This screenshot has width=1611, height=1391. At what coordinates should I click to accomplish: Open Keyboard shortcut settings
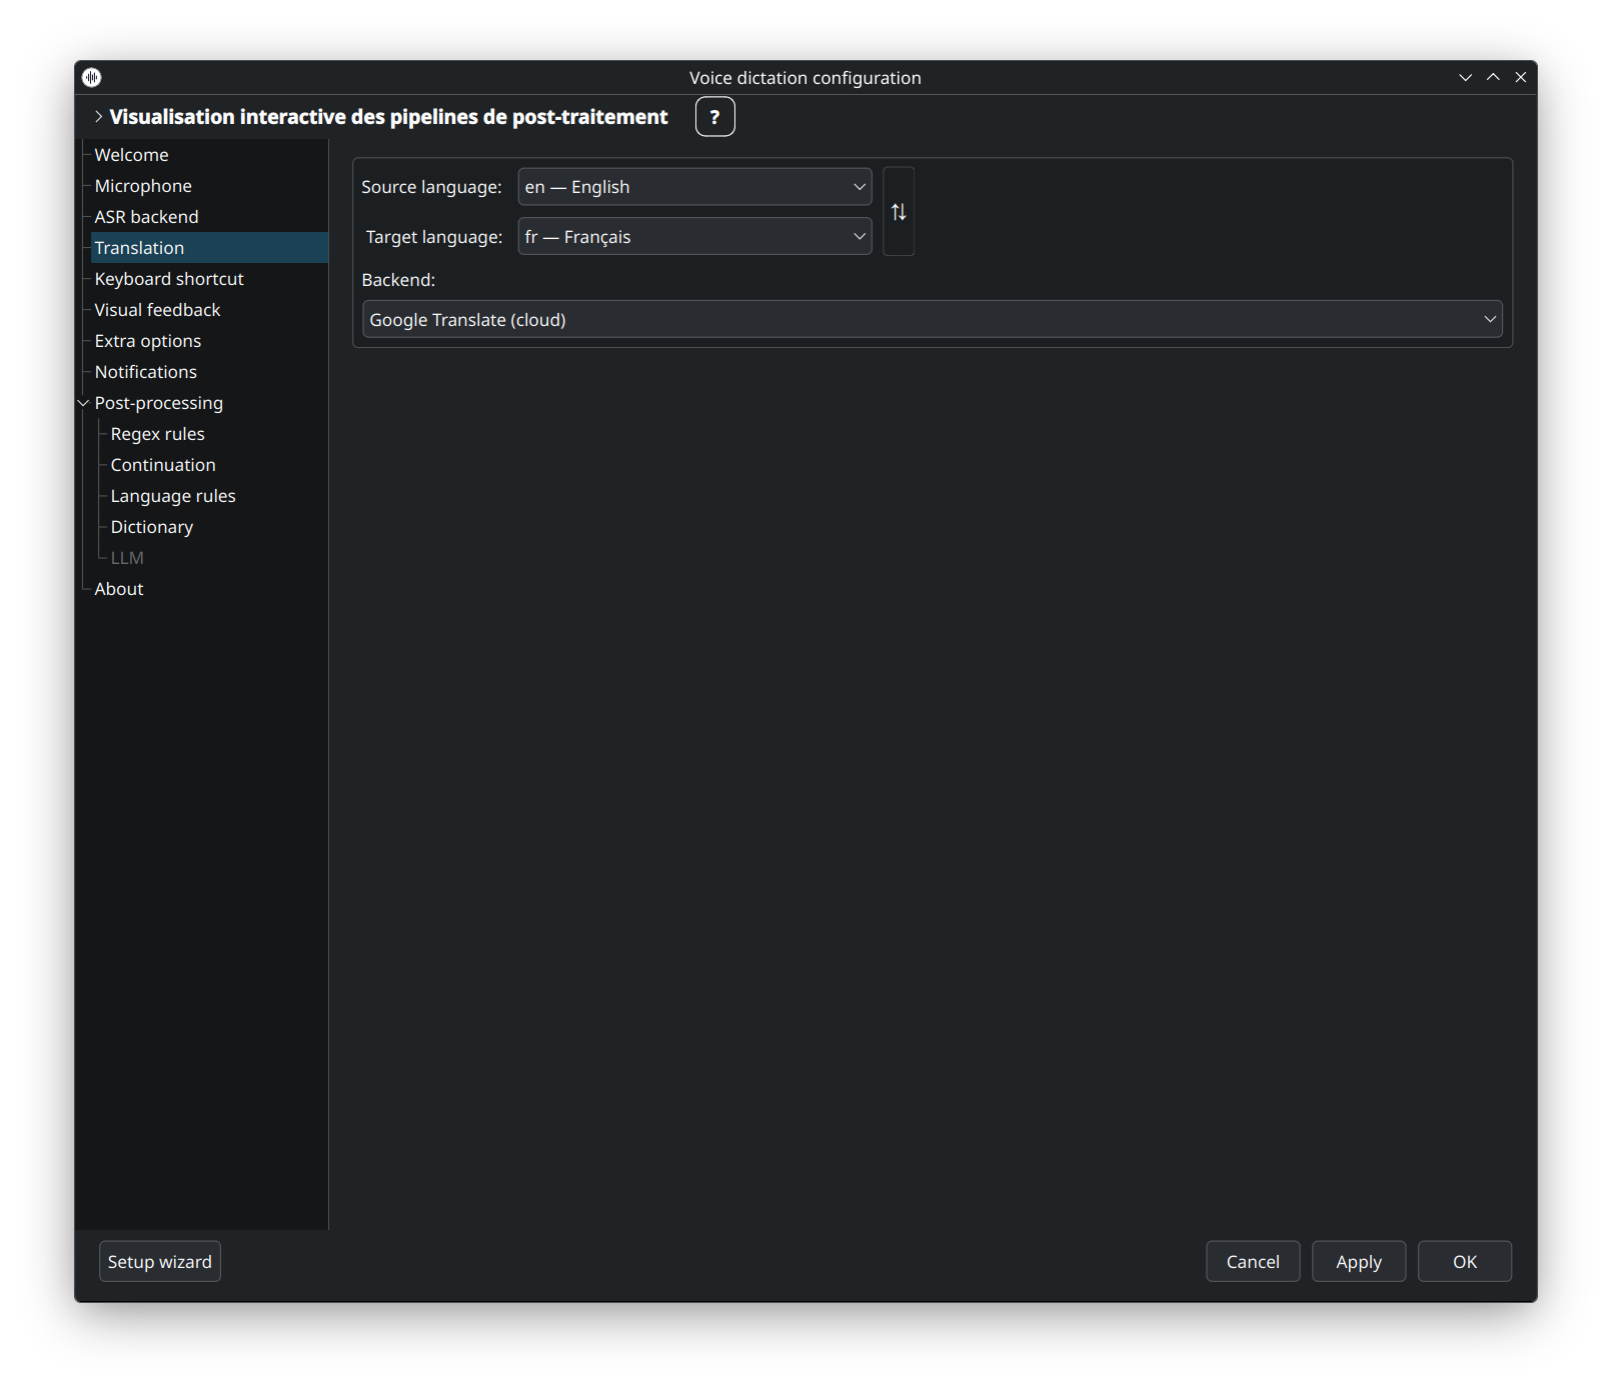pos(169,279)
